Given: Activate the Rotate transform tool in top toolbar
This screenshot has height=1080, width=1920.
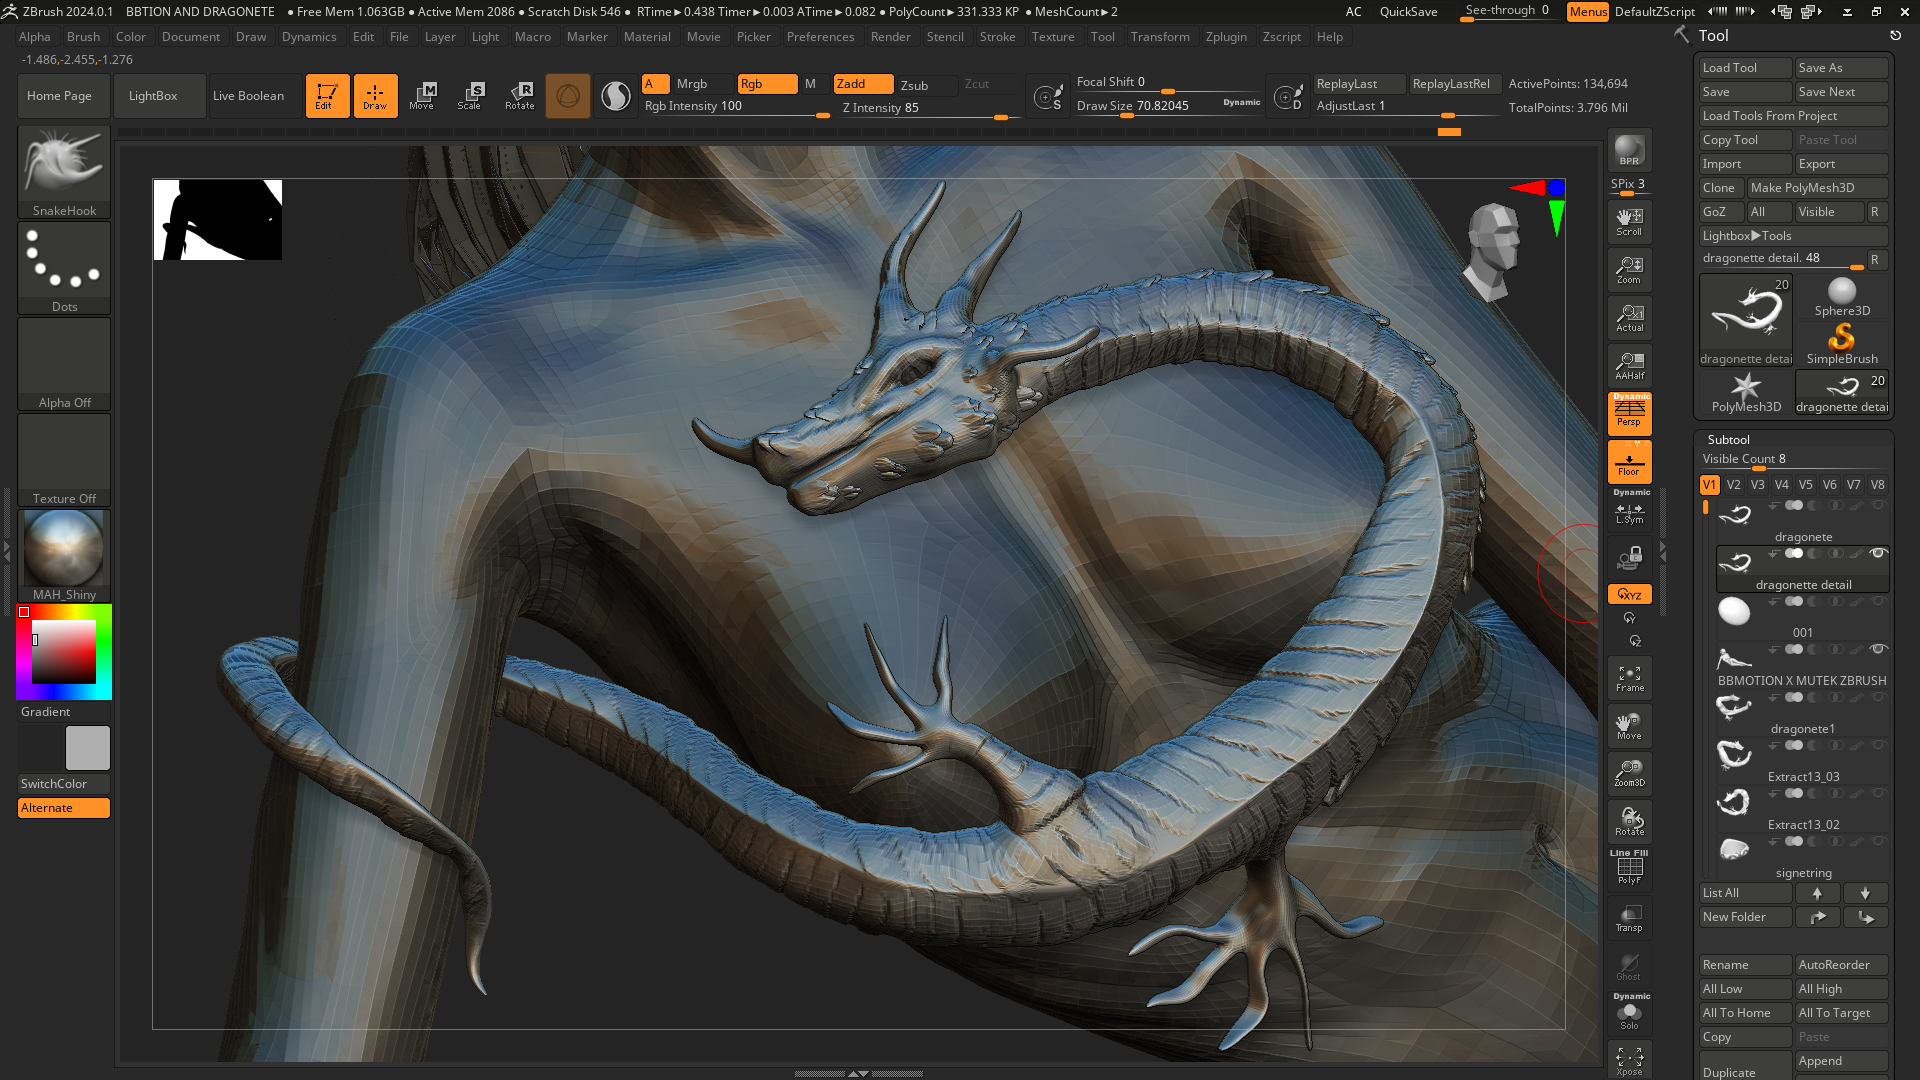Looking at the screenshot, I should click(520, 95).
